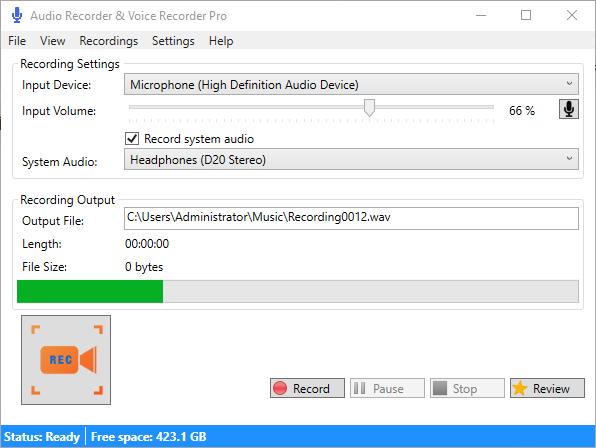596x448 pixels.
Task: Click the Input Volume slider handle
Action: coord(369,108)
